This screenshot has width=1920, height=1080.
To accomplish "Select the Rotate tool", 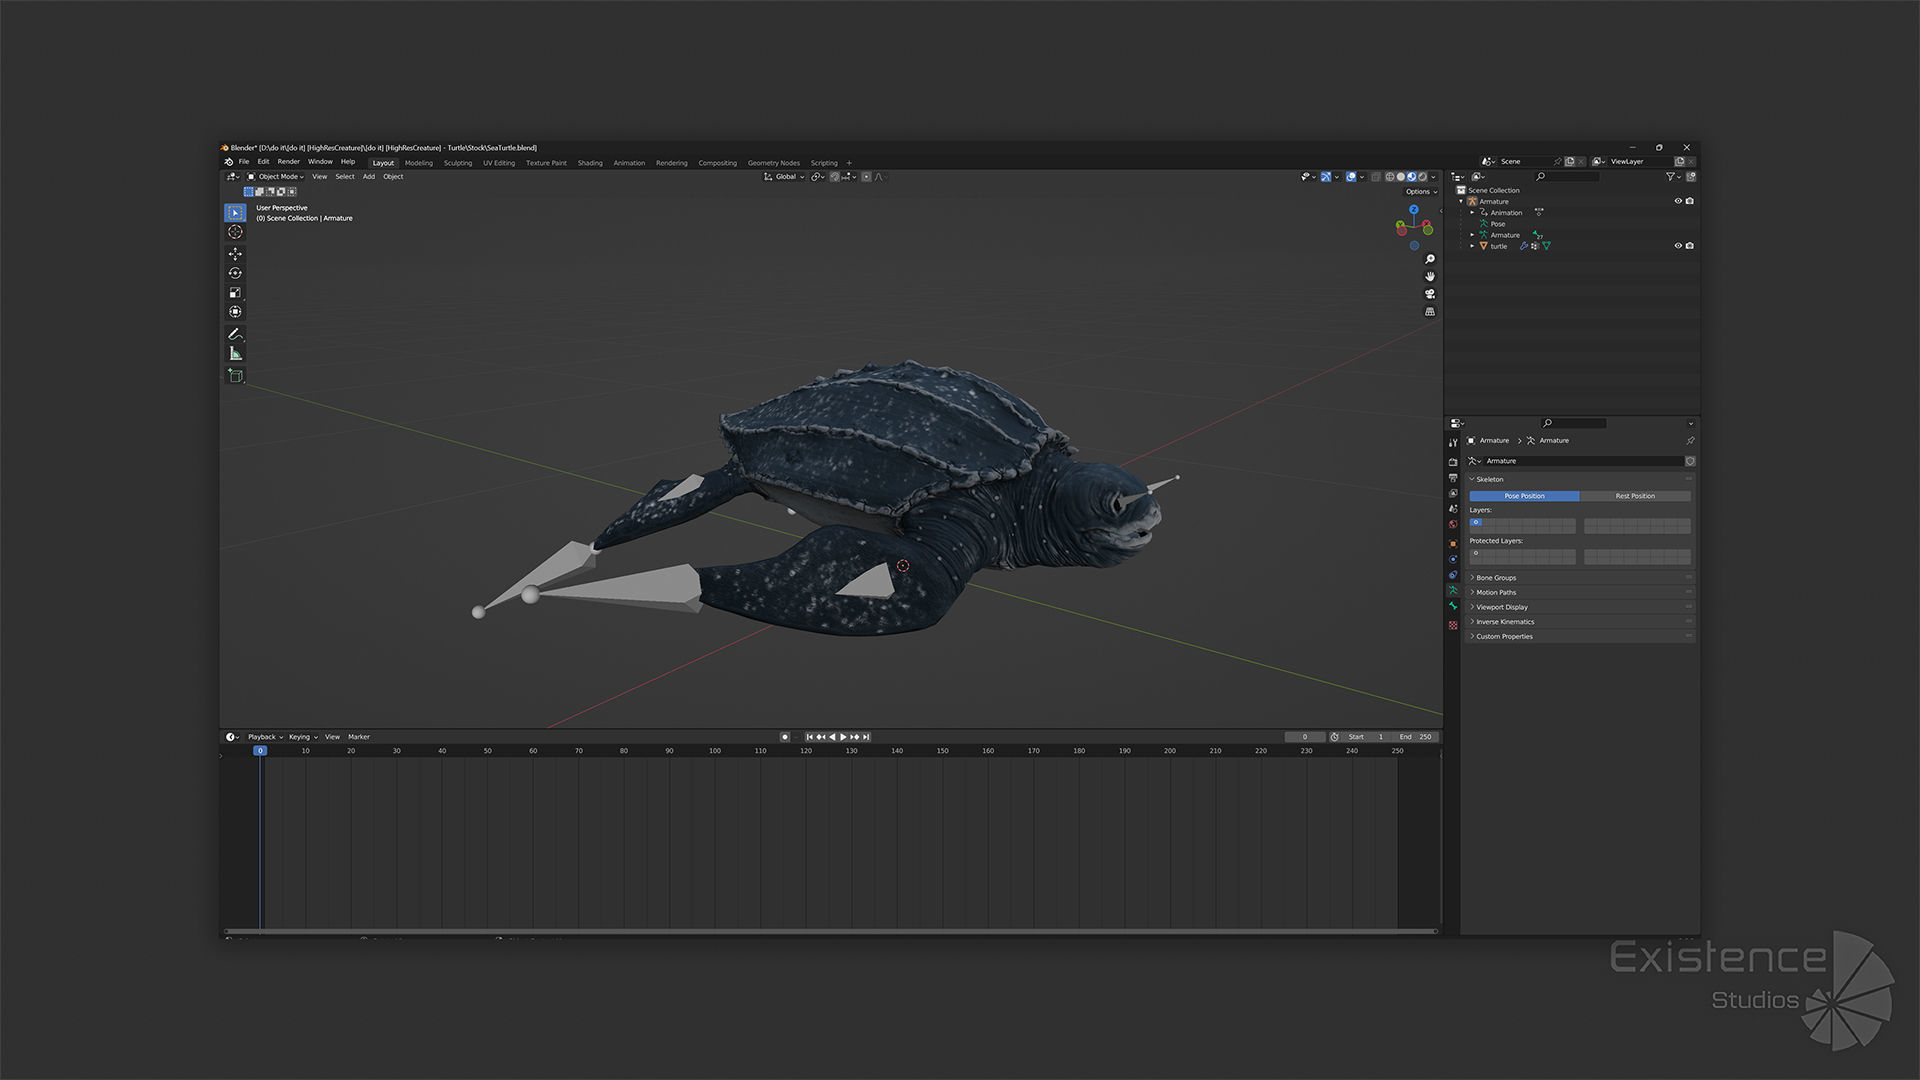I will tap(235, 273).
